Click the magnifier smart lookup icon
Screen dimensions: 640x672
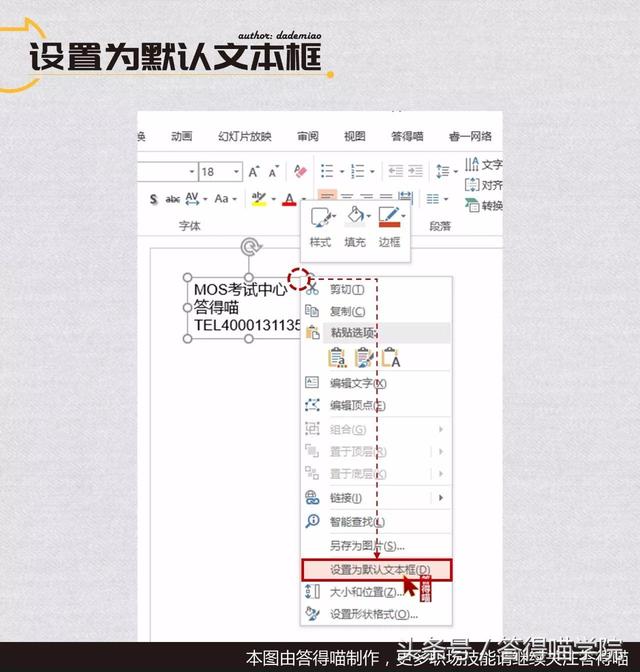point(312,522)
